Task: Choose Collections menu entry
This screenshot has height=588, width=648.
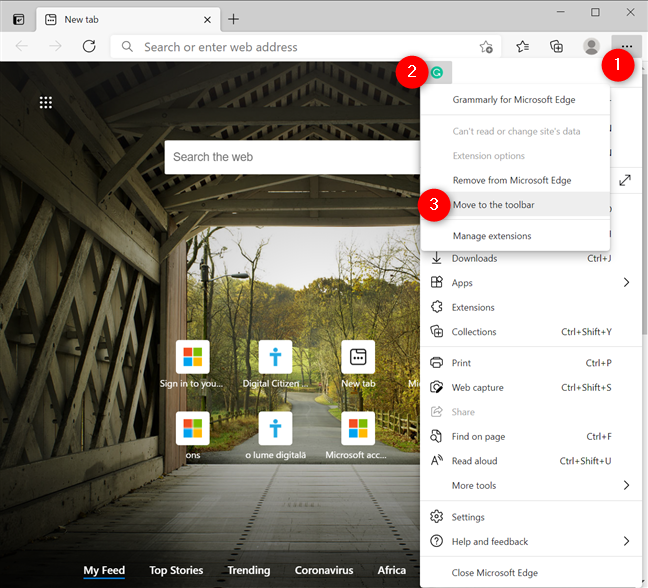Action: (531, 331)
